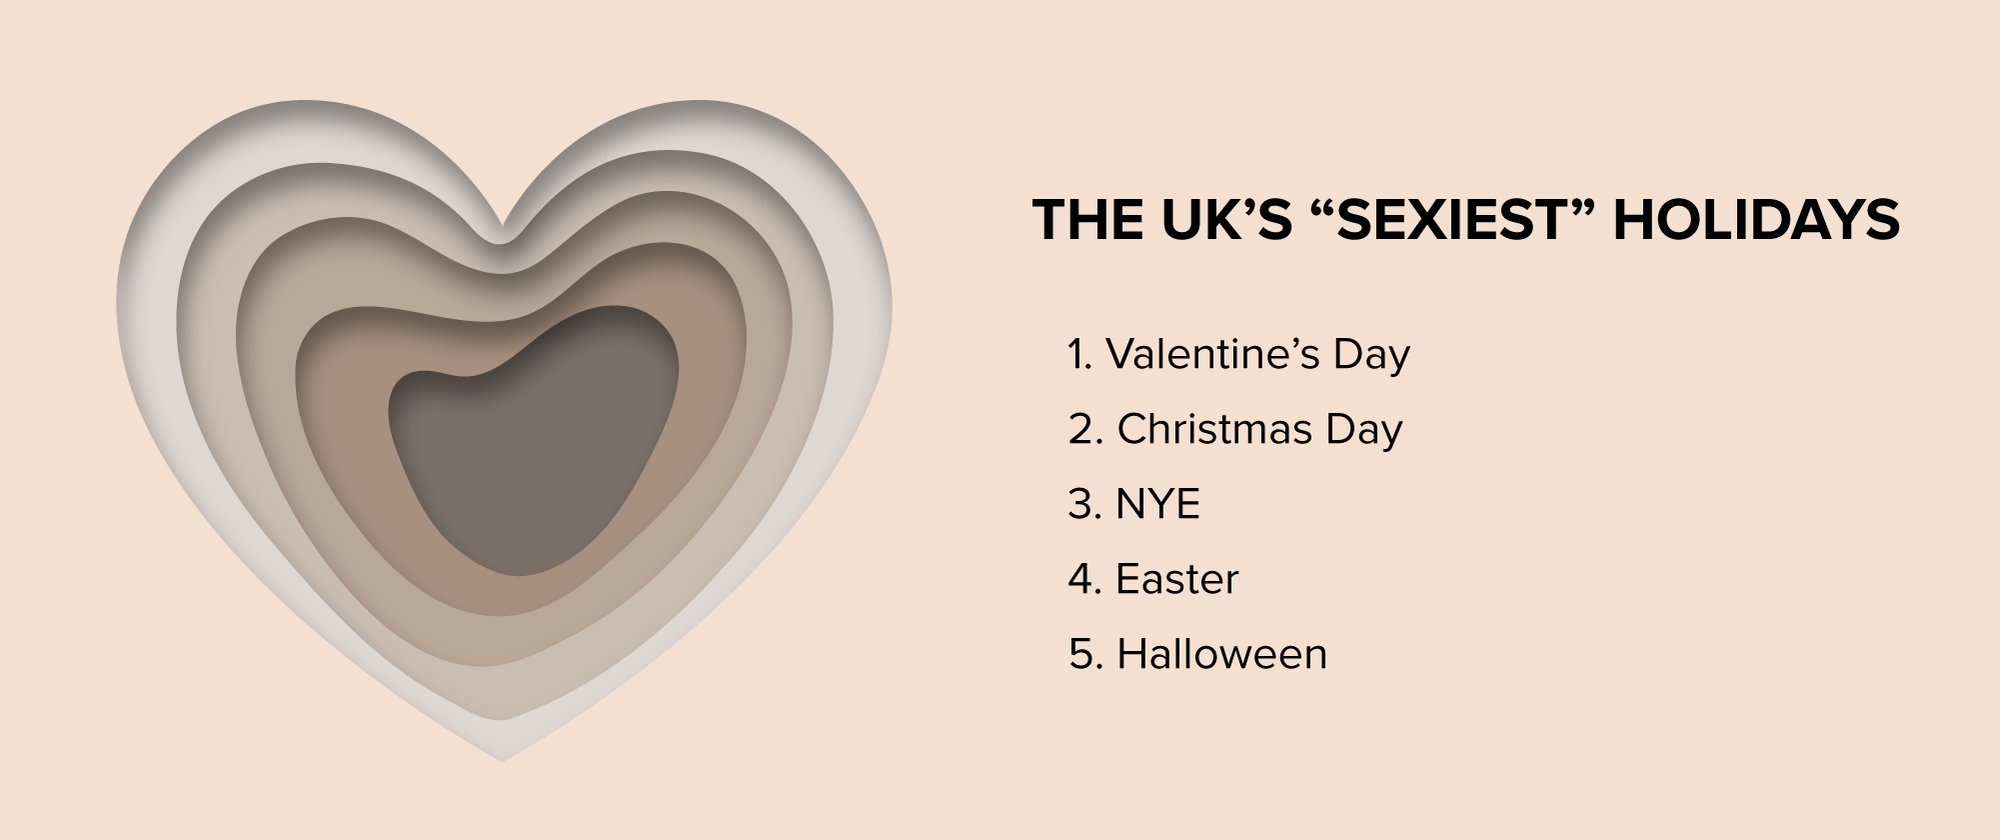Click the bottom tip of the heart
Viewport: 2000px width, 840px height.
[x=503, y=755]
